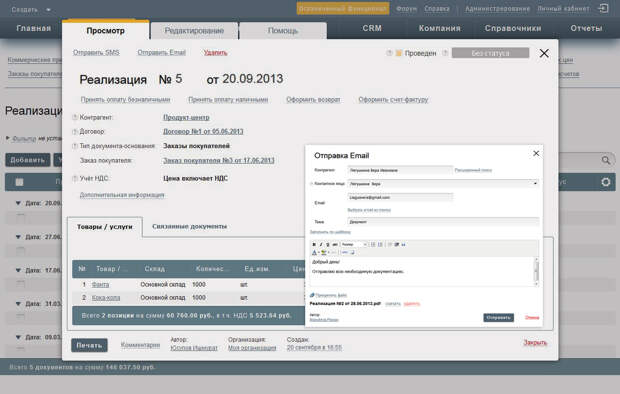Toggle select-all checkbox in list header
This screenshot has width=620, height=394.
tap(19, 182)
